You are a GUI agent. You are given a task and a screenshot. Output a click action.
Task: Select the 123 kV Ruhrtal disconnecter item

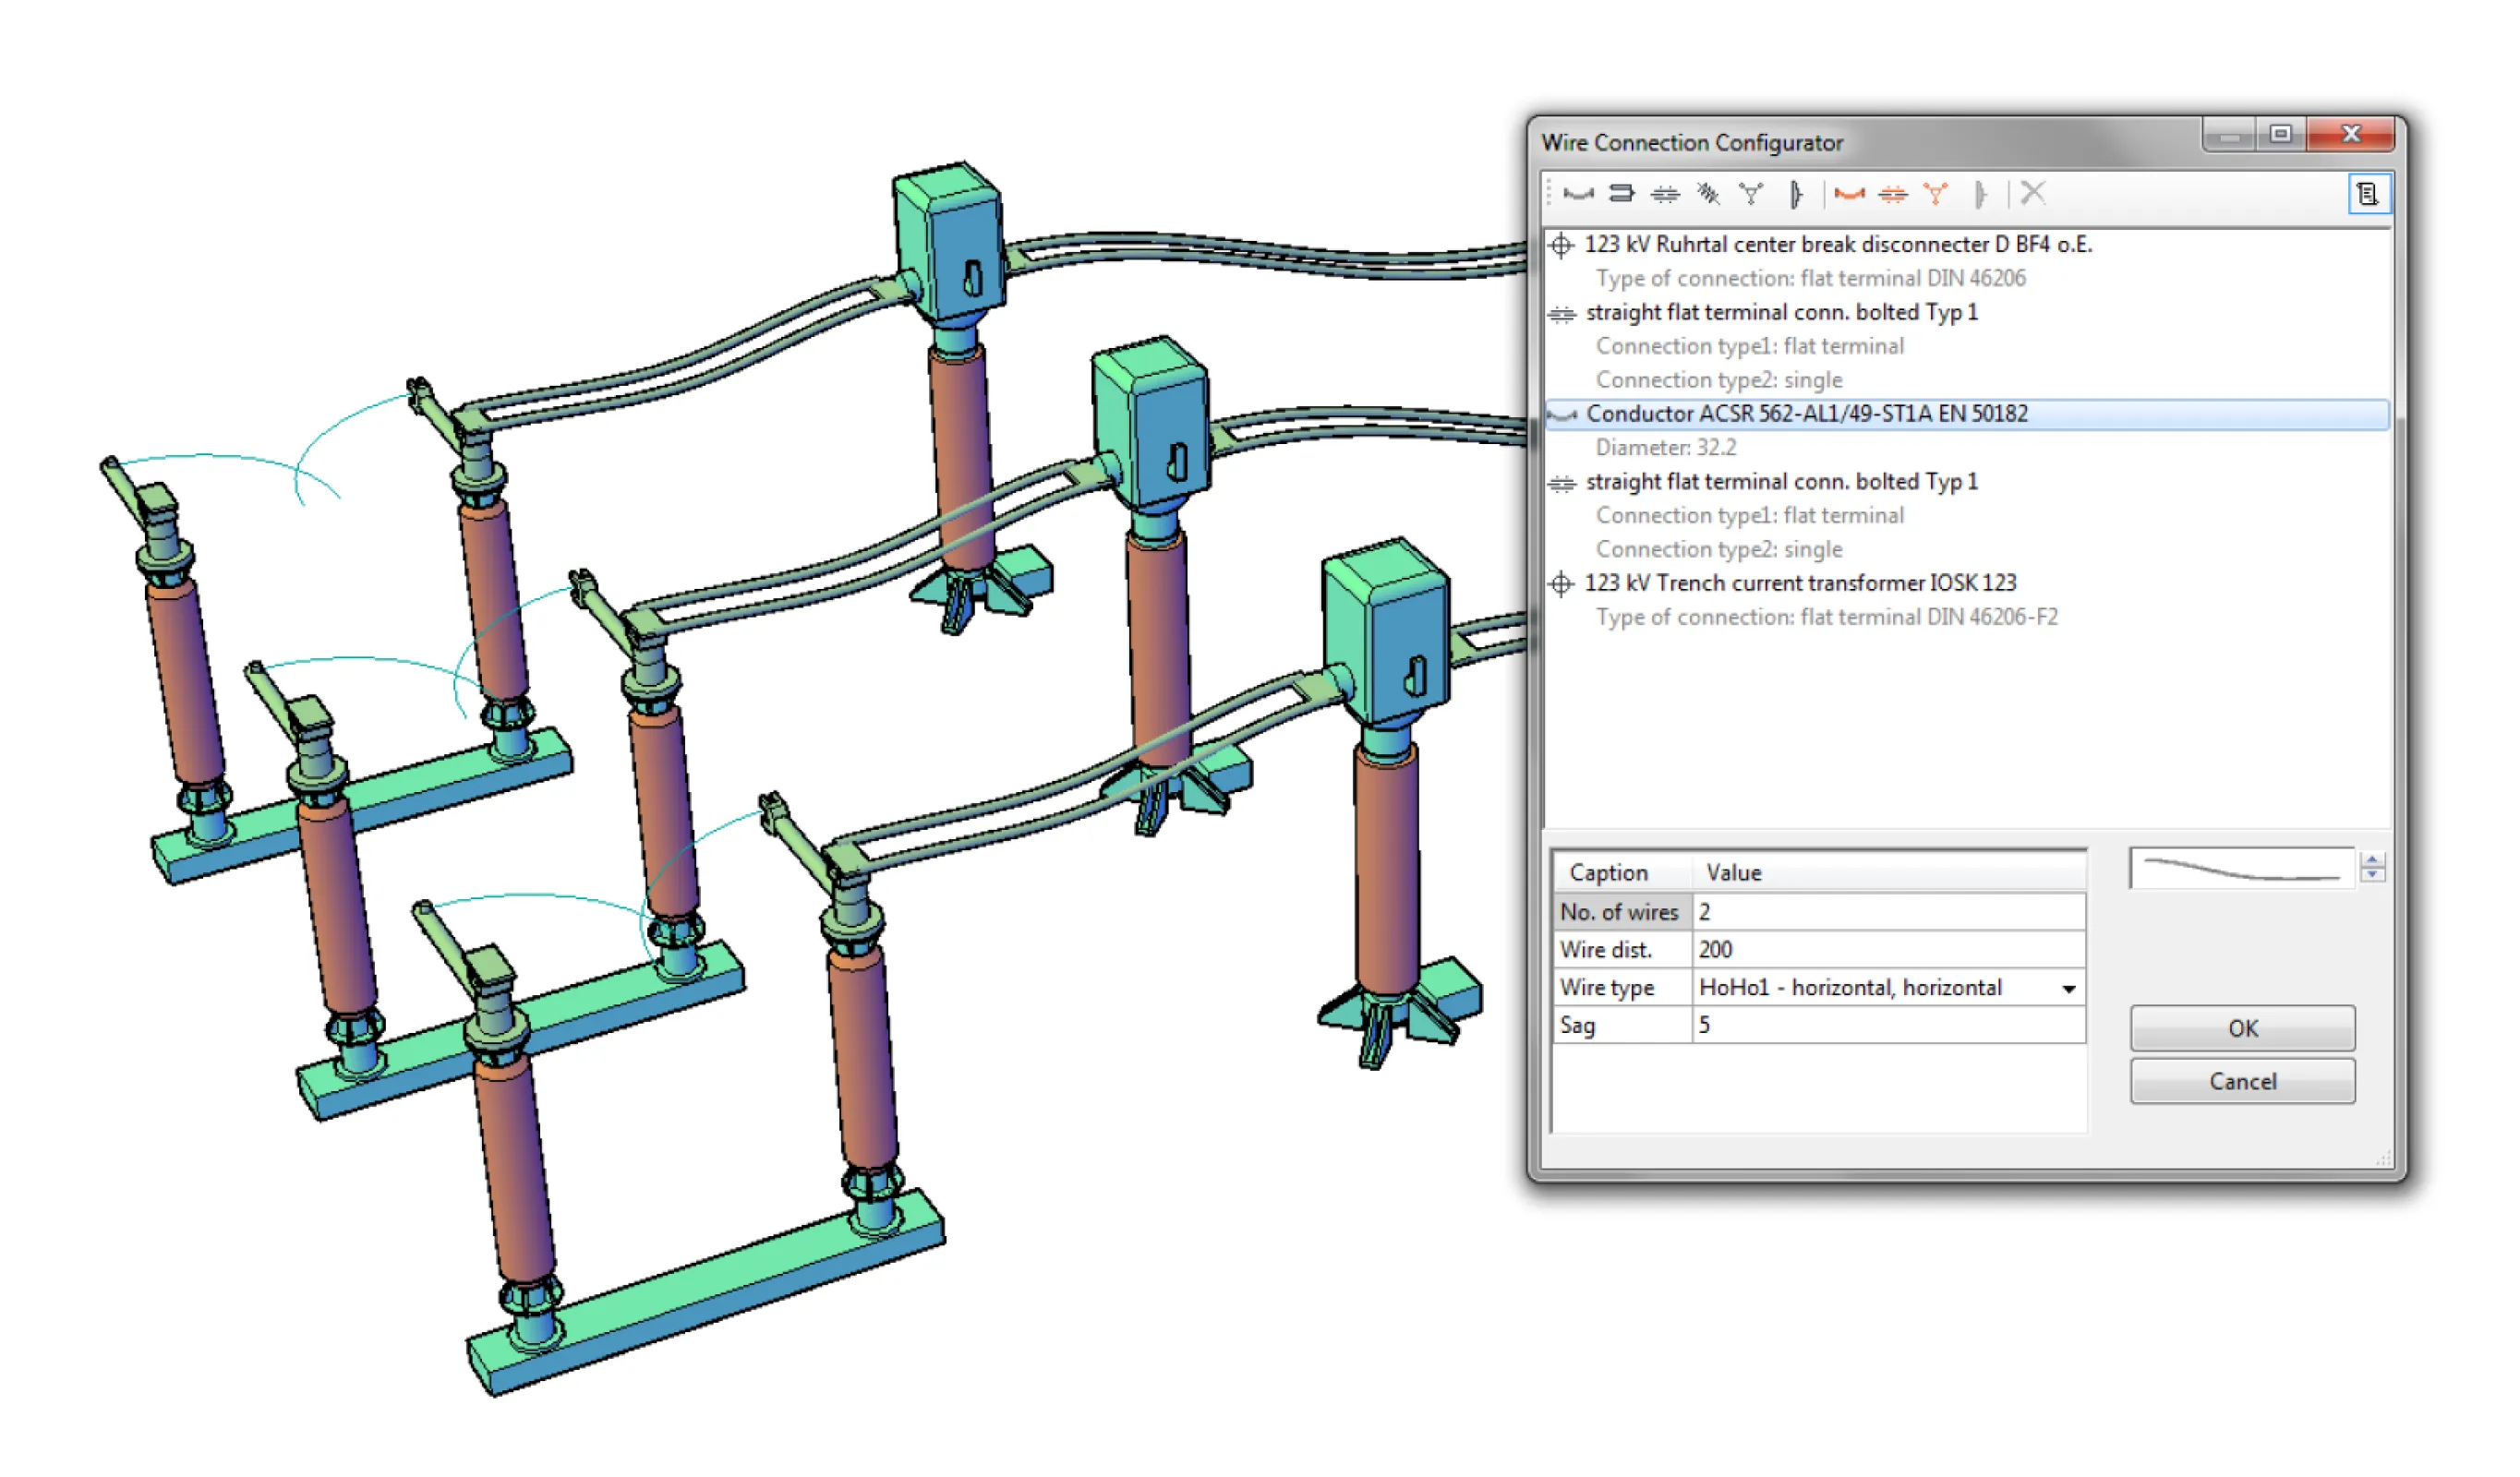coord(1838,245)
